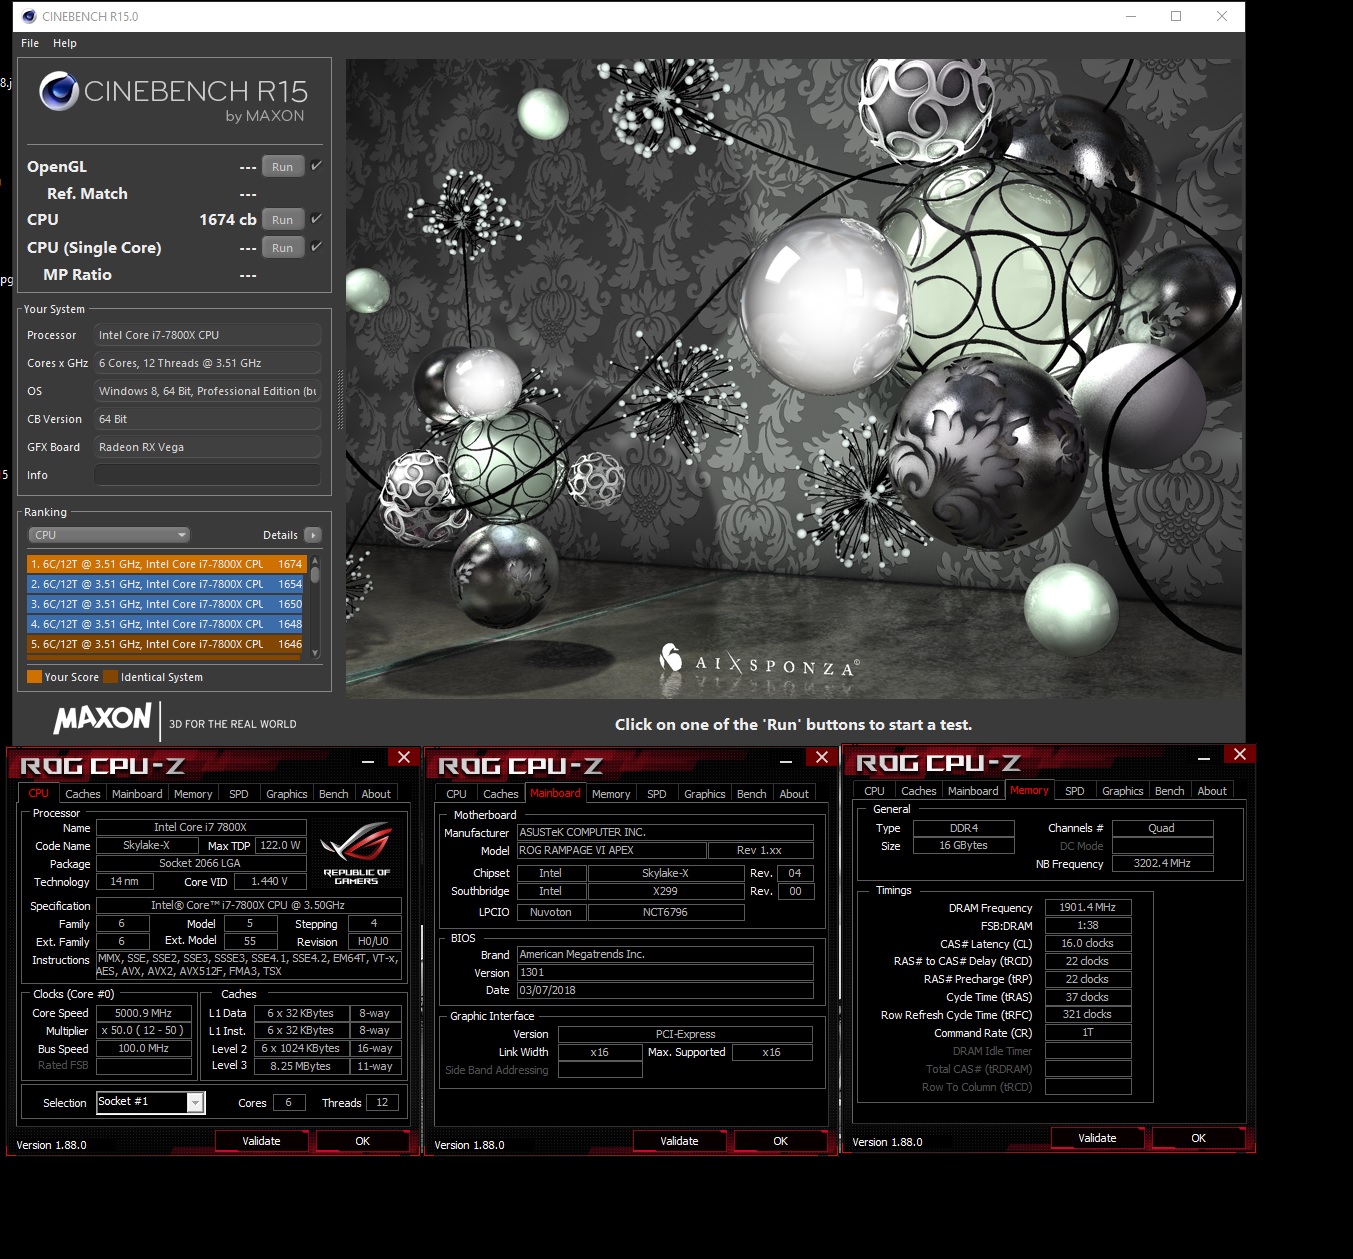Toggle the OpenGL test checkbox
Viewport: 1353px width, 1259px height.
pyautogui.click(x=317, y=166)
